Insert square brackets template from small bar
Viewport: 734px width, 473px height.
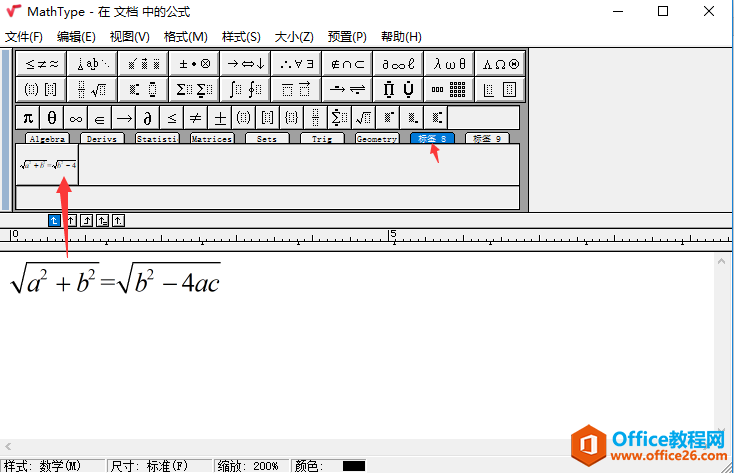tap(268, 118)
